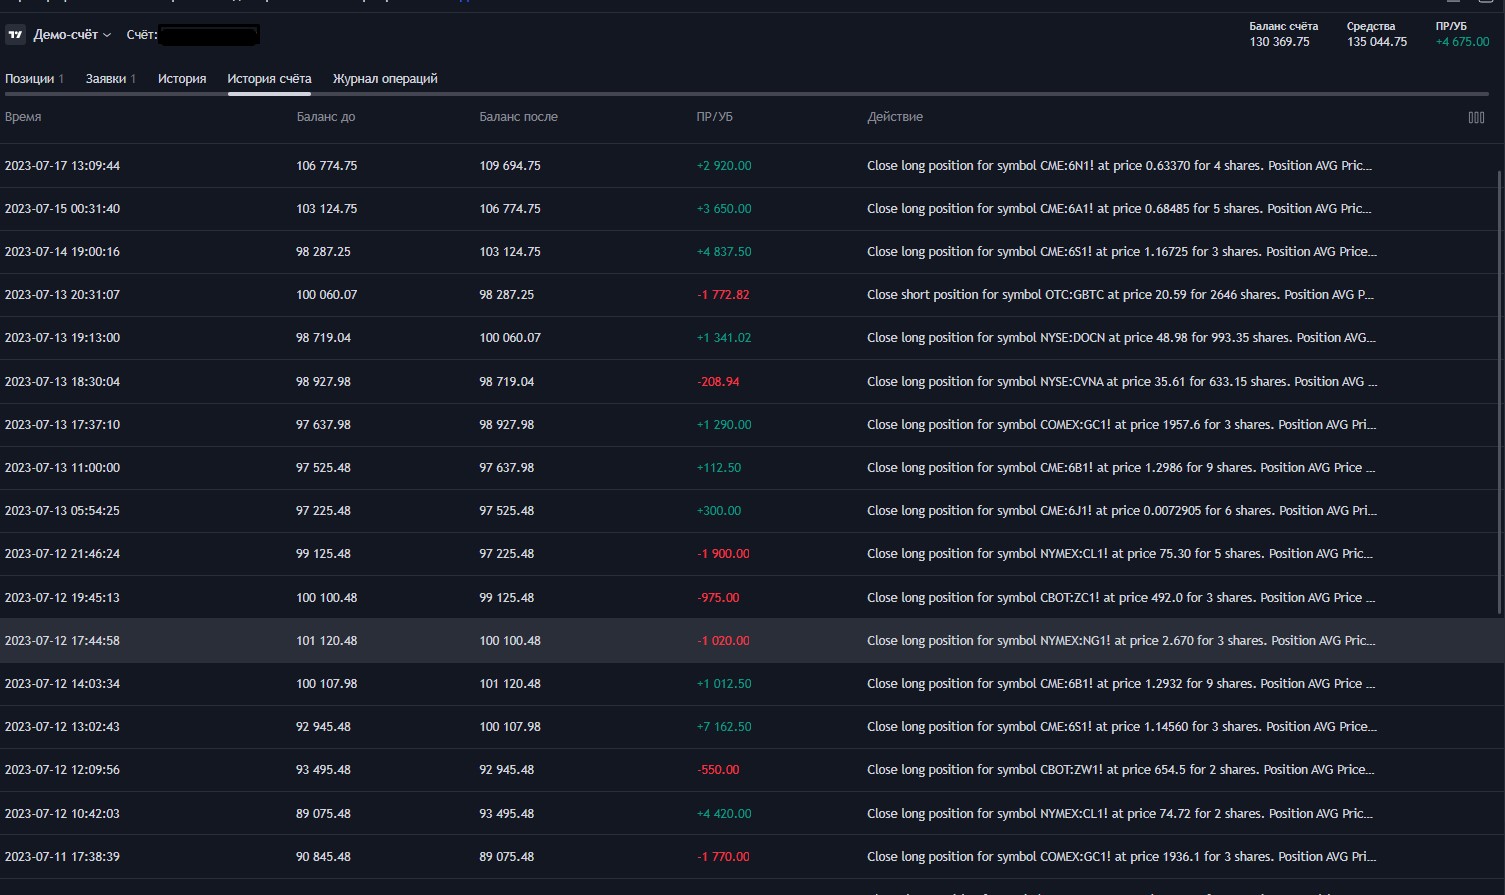Select the История счёта tab
This screenshot has width=1505, height=895.
click(x=269, y=79)
